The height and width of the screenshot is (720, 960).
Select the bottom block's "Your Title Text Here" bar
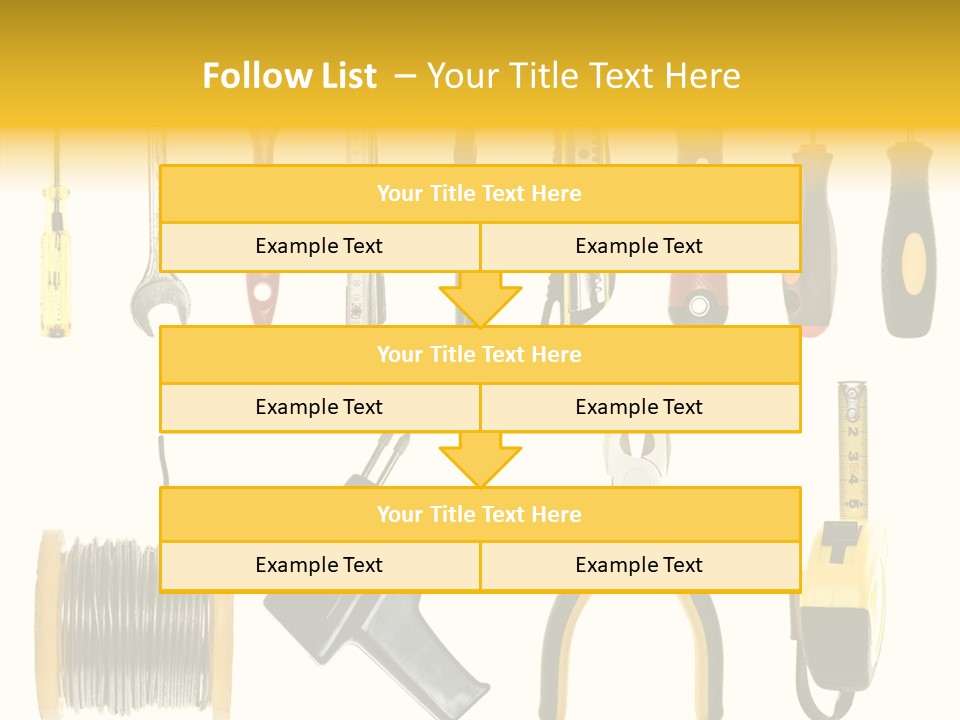click(x=480, y=514)
